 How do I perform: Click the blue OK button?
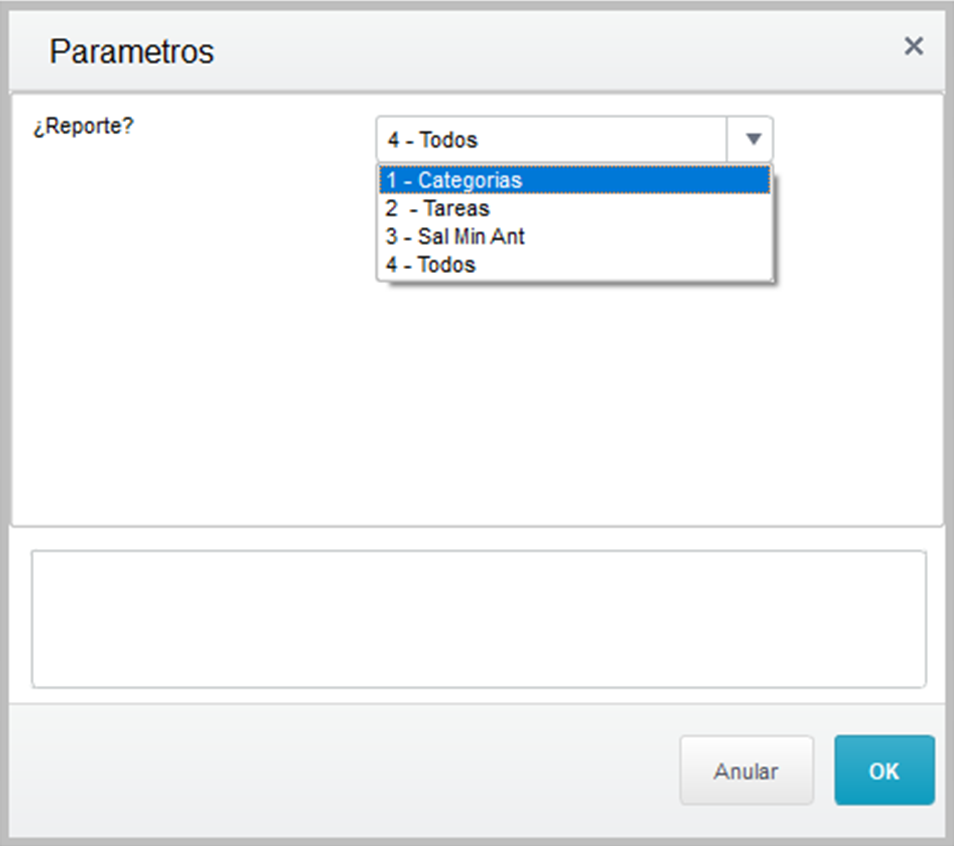pos(884,771)
